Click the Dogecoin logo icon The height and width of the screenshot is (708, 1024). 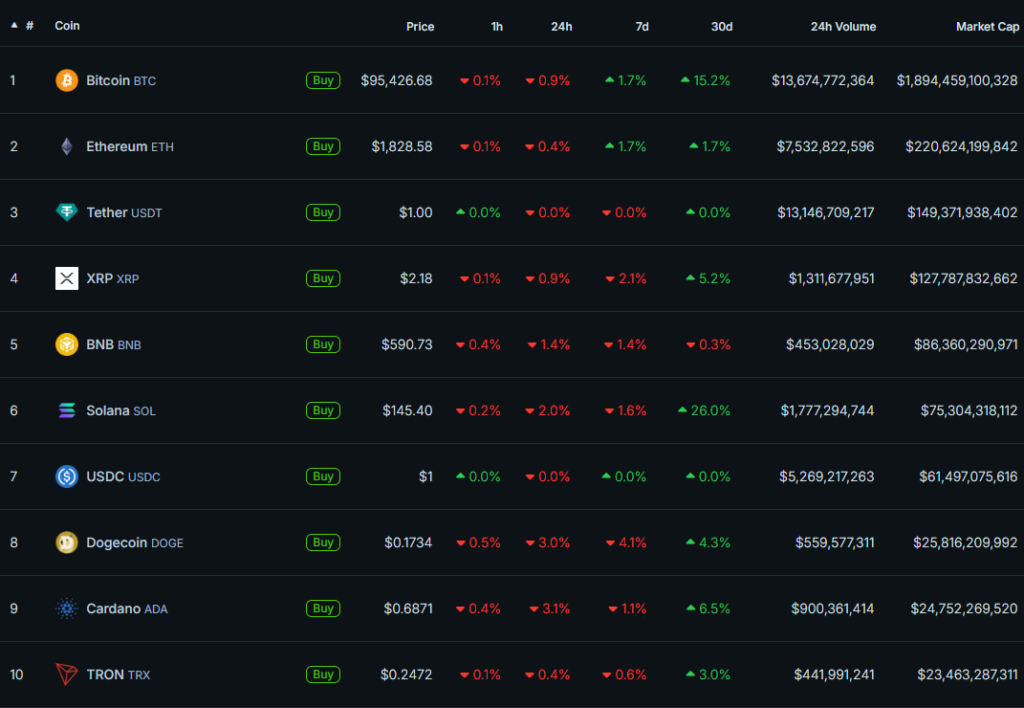(x=67, y=542)
